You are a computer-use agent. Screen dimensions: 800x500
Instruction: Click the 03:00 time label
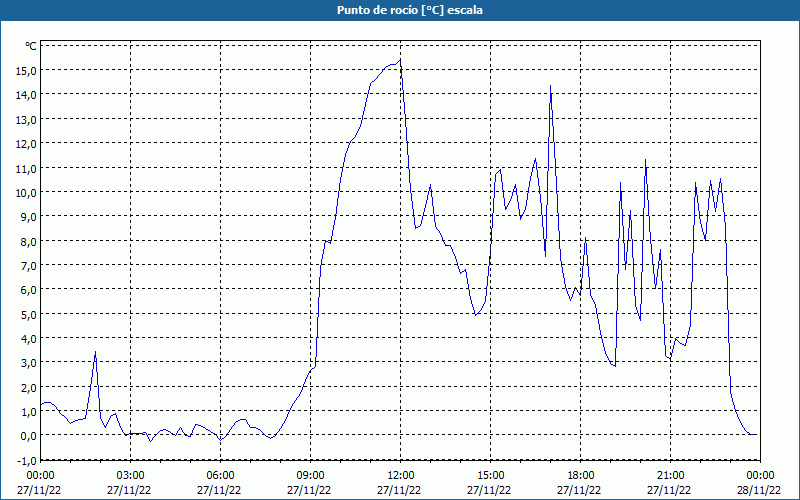[x=131, y=476]
